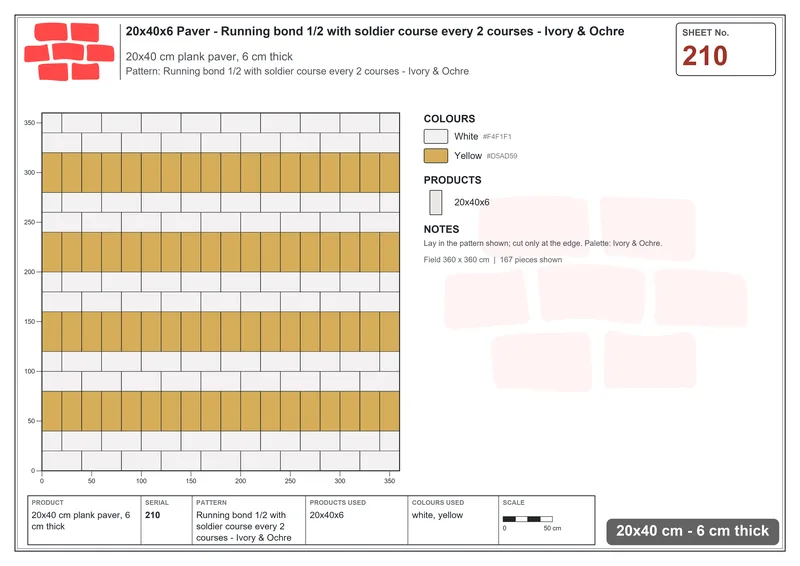The width and height of the screenshot is (800, 566).
Task: Click '167 pieces shown' text
Action: (531, 260)
